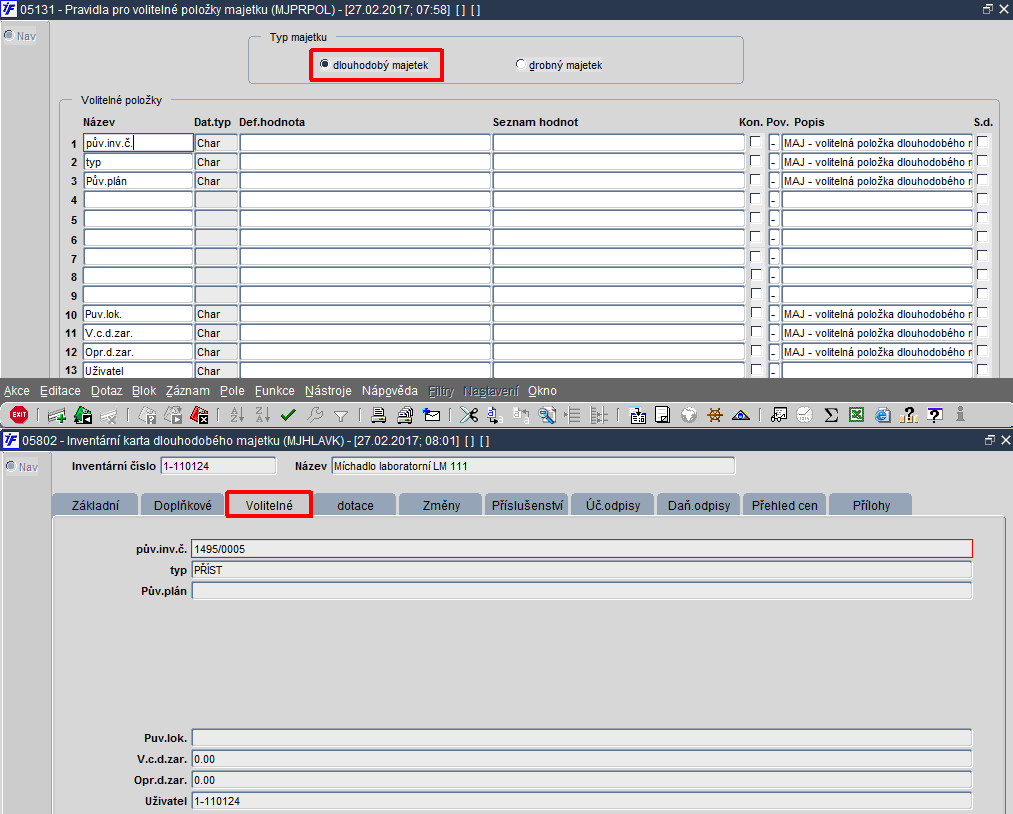Toggle Kon. checkbox for row 1 pův.inv.č.
Screen dimensions: 1013x814
click(x=755, y=141)
